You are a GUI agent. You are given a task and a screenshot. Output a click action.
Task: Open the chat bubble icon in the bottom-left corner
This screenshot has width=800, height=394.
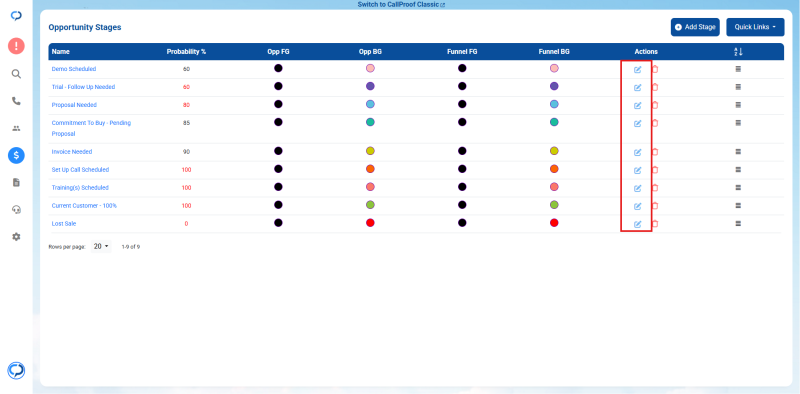pyautogui.click(x=16, y=371)
